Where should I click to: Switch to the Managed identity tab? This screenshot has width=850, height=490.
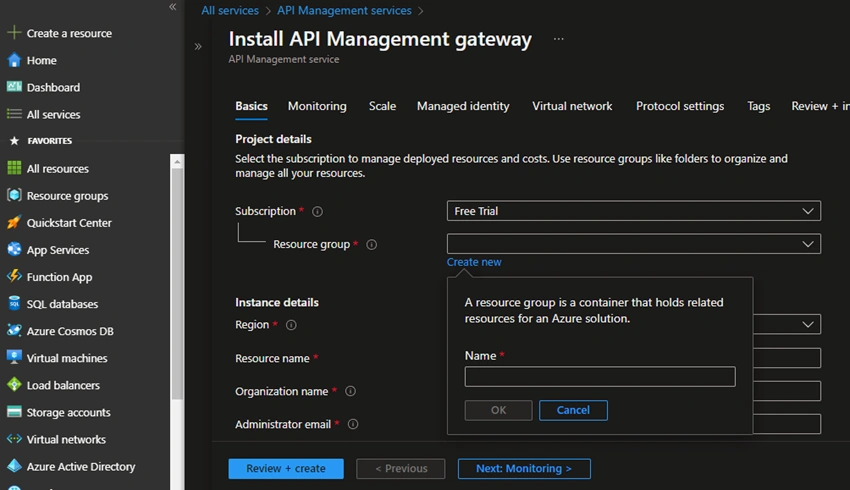tap(463, 106)
